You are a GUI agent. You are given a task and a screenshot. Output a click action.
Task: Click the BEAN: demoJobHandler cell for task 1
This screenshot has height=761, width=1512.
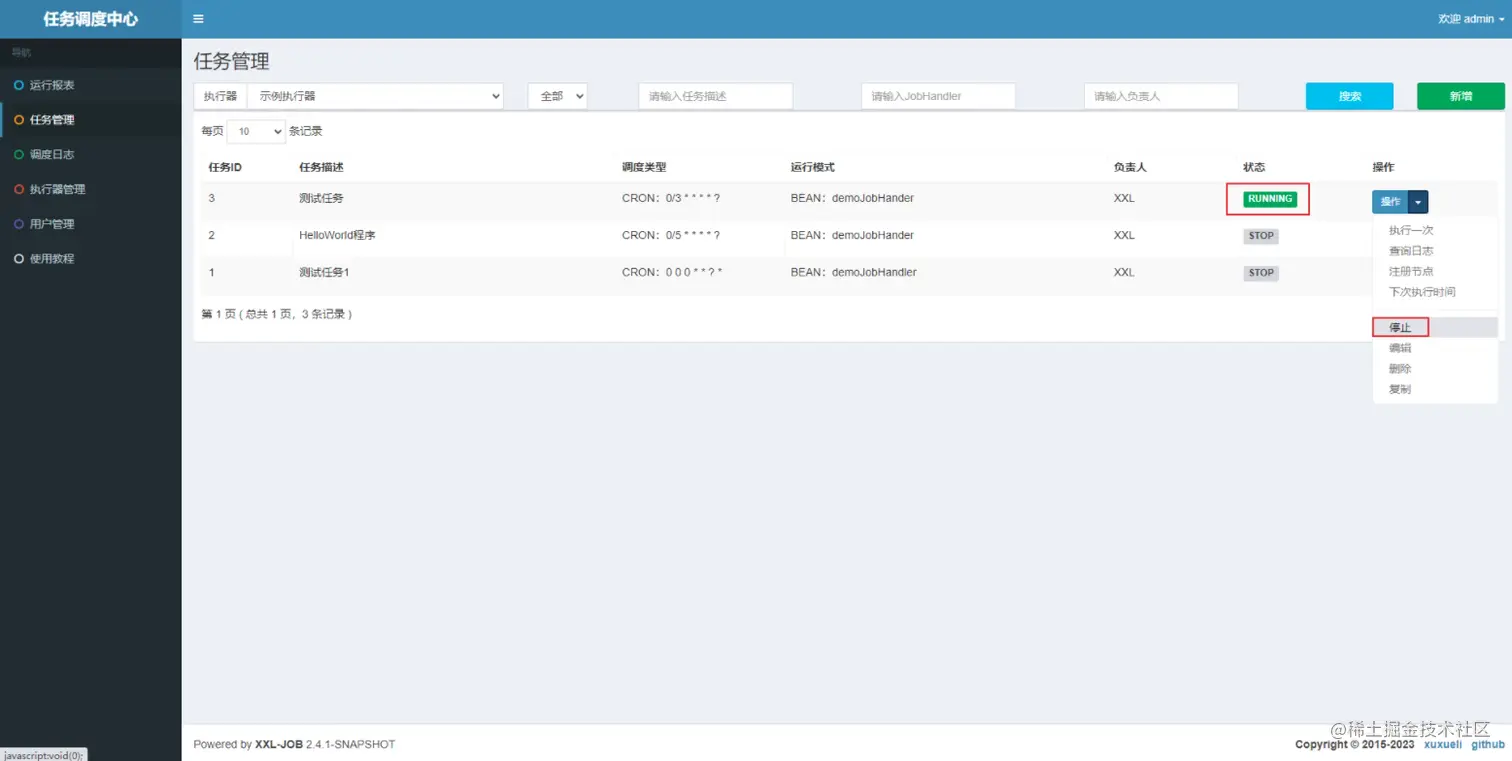(x=853, y=272)
